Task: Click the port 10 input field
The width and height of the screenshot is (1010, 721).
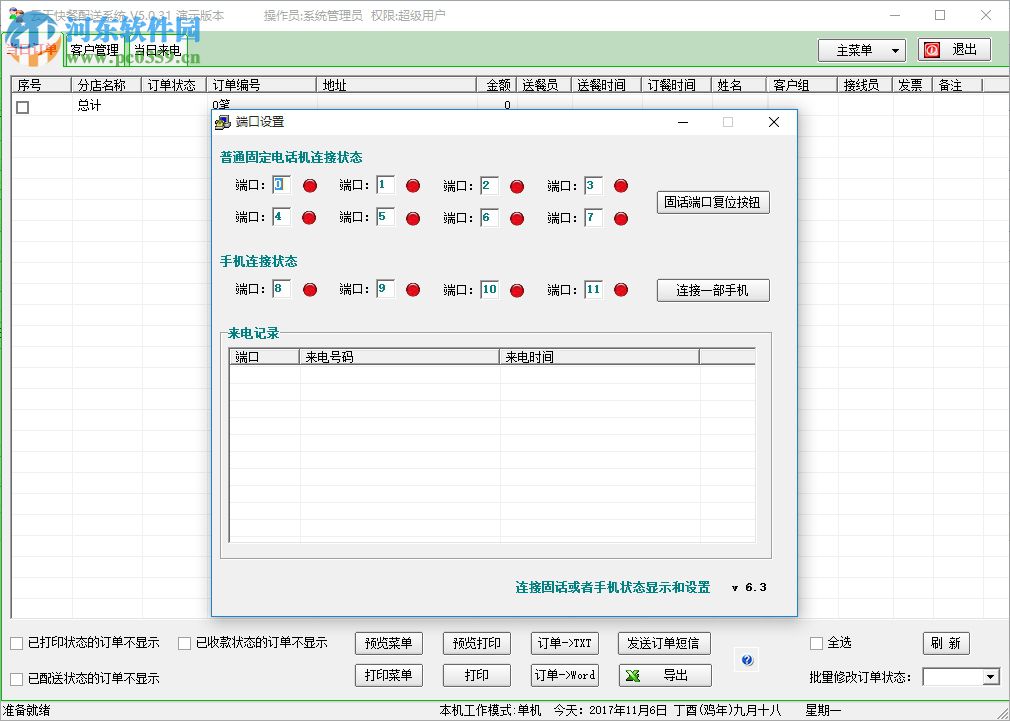Action: [x=490, y=289]
